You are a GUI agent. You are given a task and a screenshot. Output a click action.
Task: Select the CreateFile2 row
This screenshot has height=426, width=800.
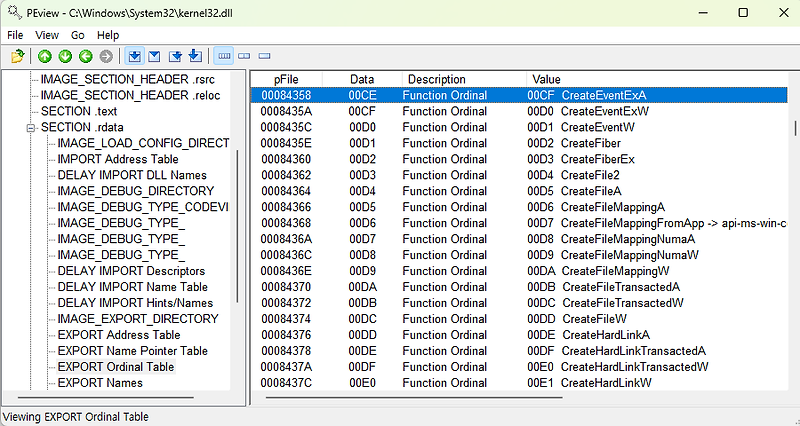pos(519,175)
